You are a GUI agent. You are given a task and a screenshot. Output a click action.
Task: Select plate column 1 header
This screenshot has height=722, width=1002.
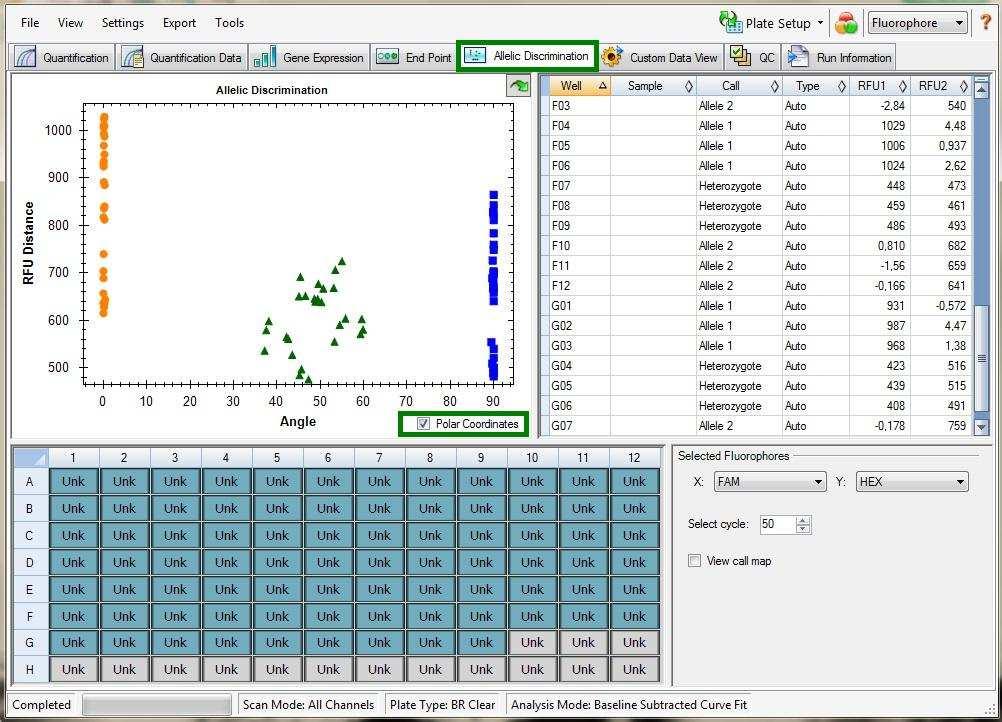tap(73, 457)
